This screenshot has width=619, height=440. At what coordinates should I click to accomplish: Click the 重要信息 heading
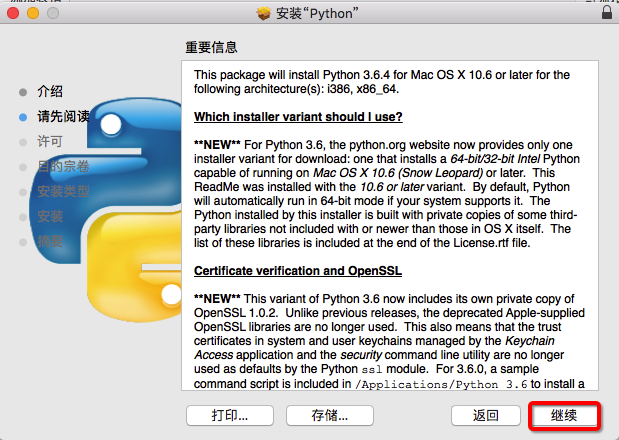tap(211, 47)
